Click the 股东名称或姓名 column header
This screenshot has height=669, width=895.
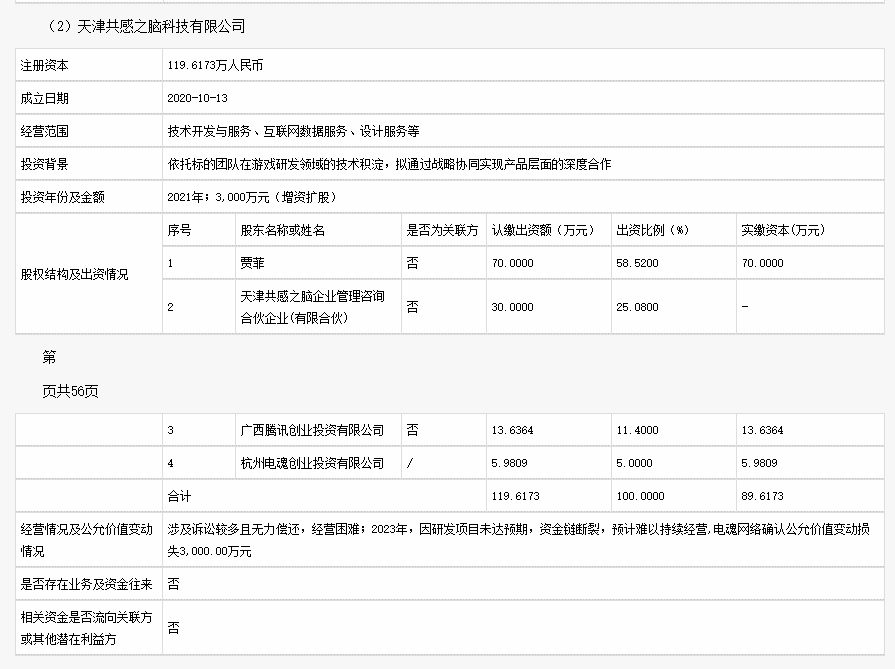[x=283, y=230]
